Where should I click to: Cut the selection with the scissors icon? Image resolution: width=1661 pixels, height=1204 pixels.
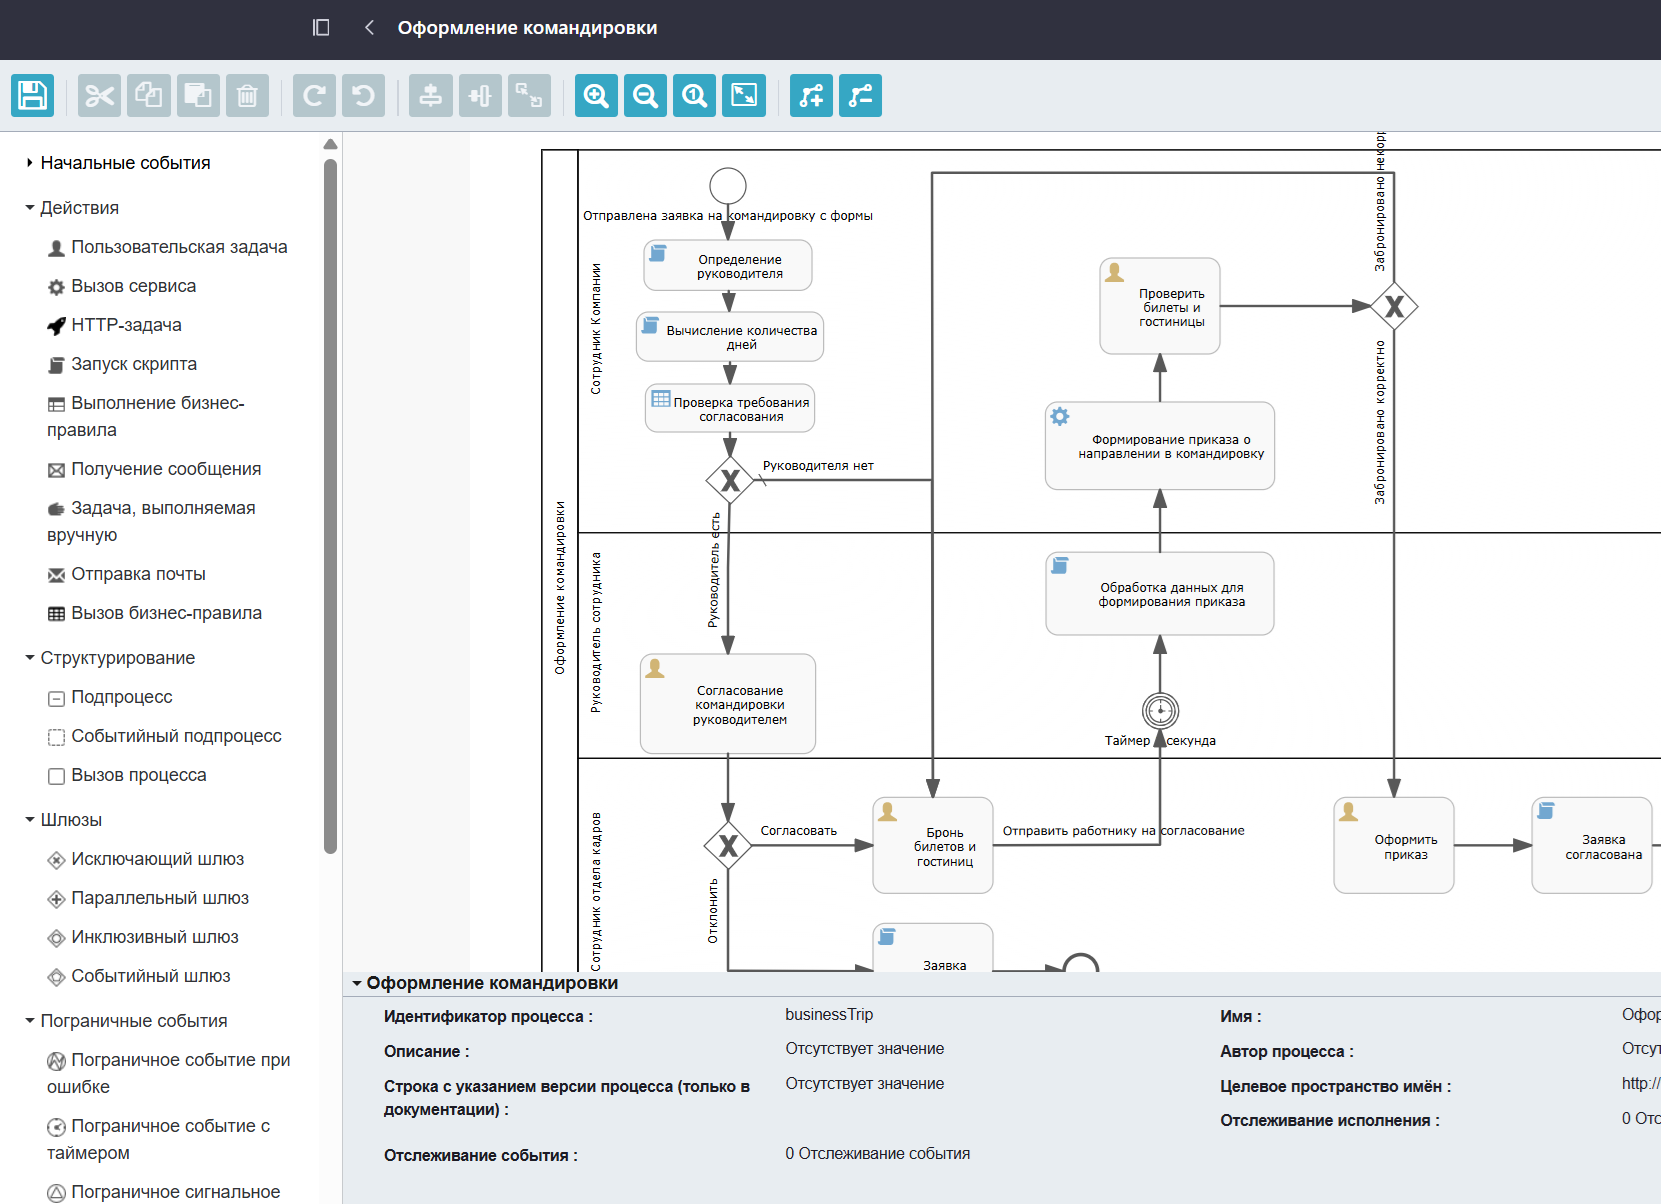coord(99,96)
